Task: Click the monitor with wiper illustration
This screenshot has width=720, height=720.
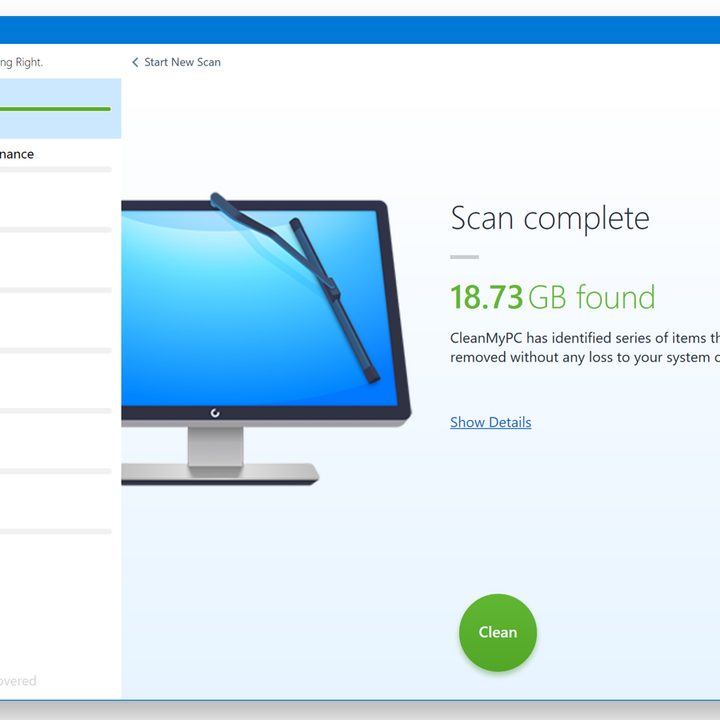Action: (x=266, y=338)
